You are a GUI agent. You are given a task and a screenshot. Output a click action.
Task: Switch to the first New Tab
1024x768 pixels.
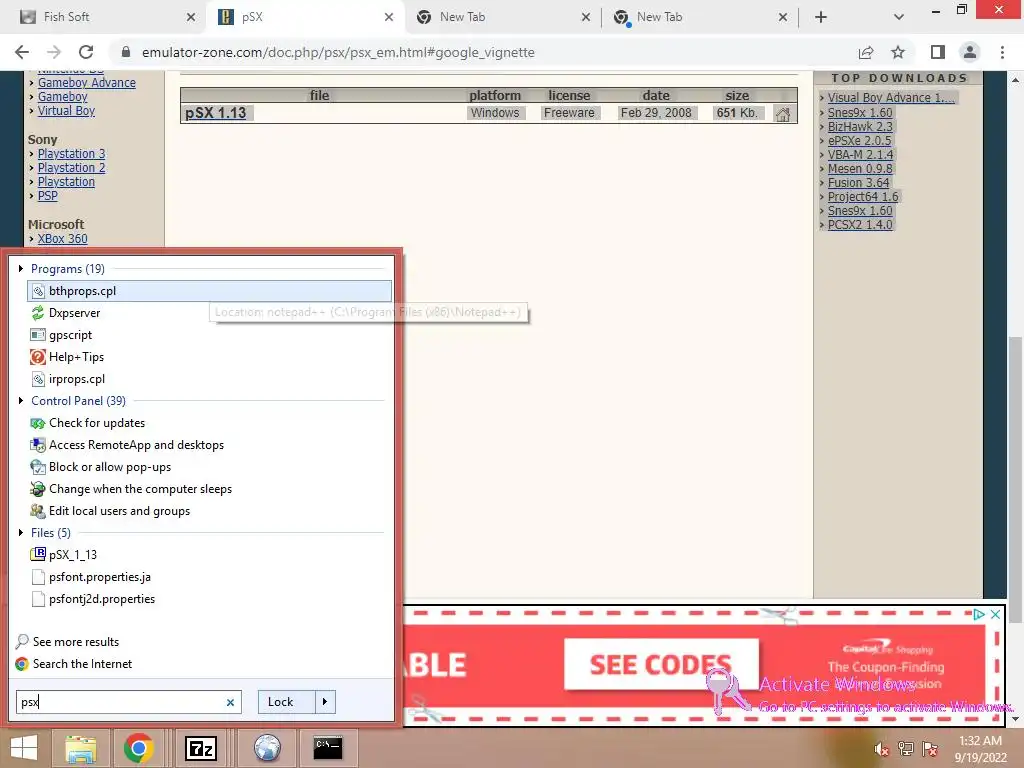503,17
